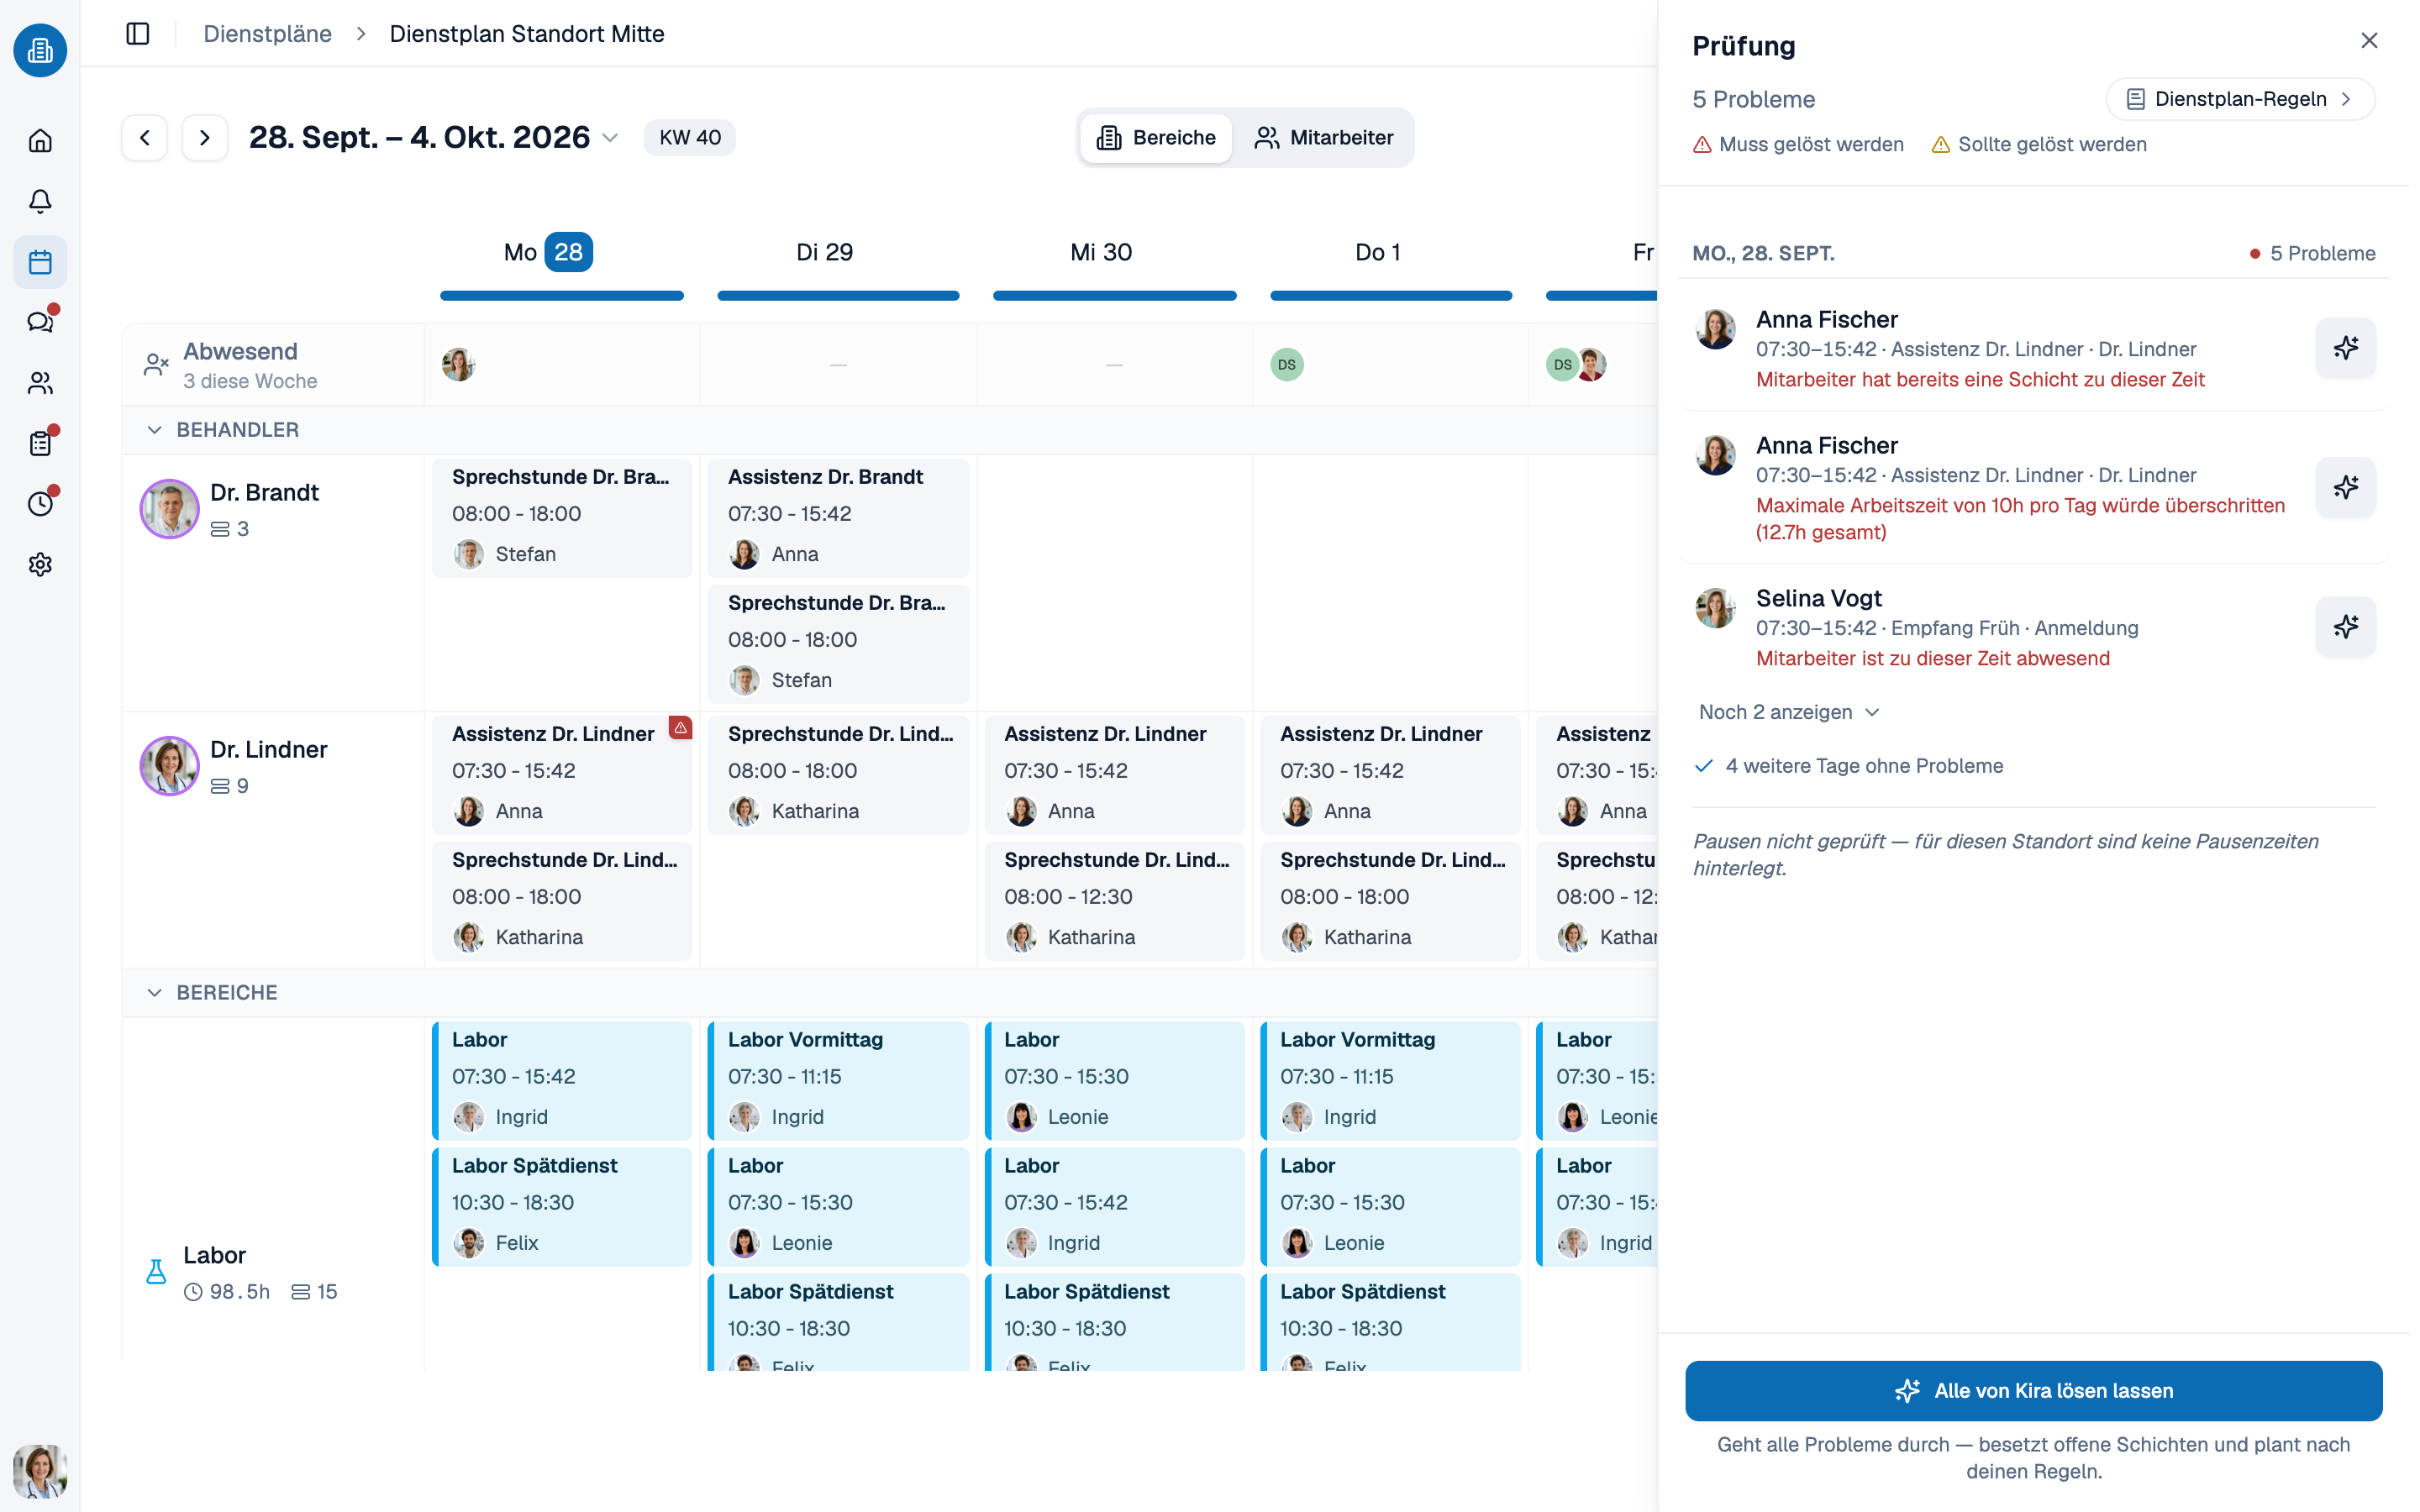Open the team members icon in the sidebar
The width and height of the screenshot is (2420, 1512).
(40, 383)
